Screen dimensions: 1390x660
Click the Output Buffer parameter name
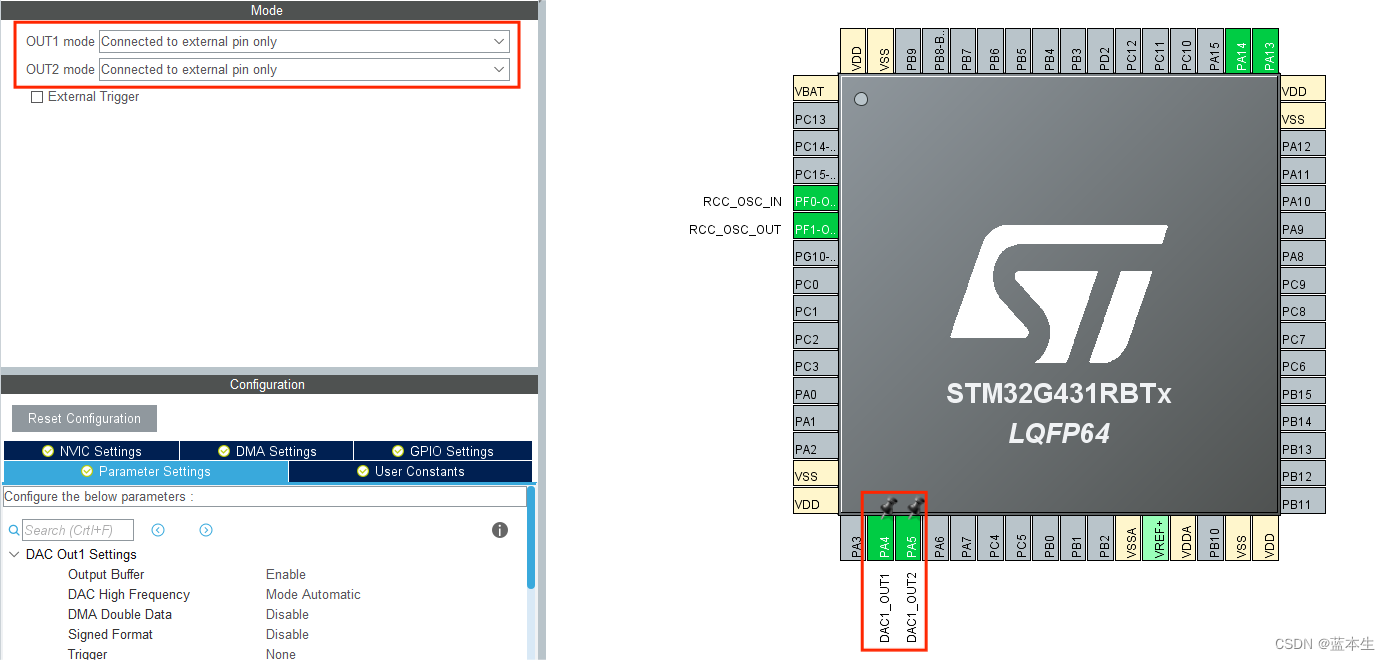106,574
